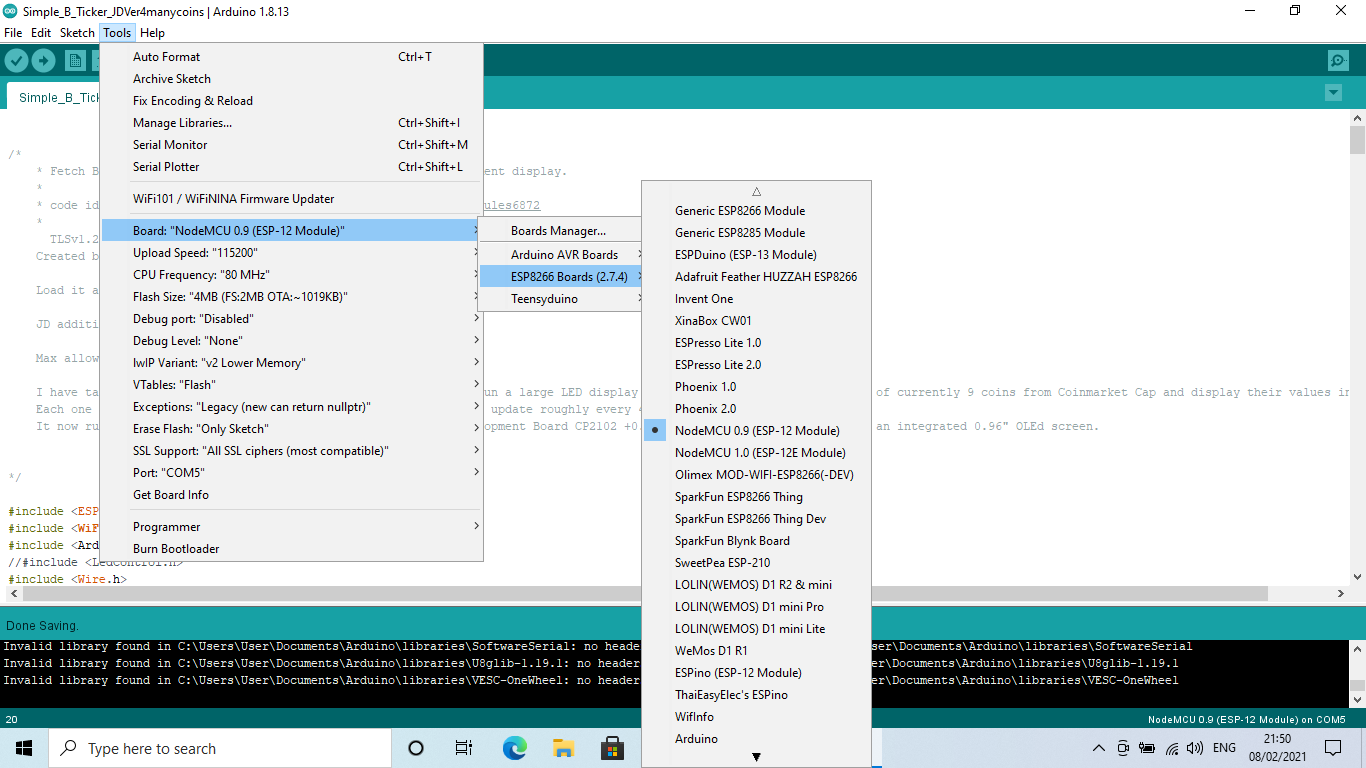Choose Generic ESP8266 Module board

756,211
